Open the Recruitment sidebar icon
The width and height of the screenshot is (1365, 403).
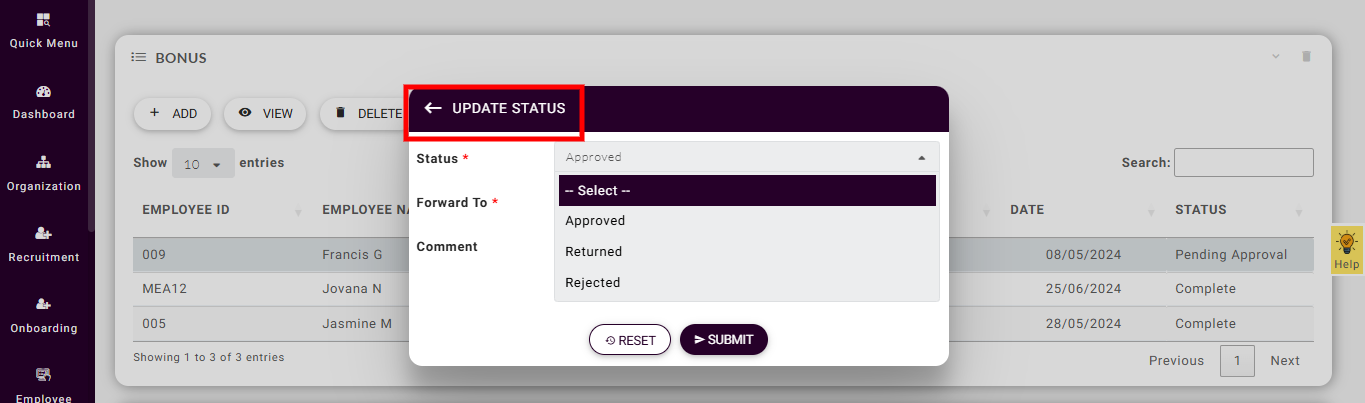(44, 234)
